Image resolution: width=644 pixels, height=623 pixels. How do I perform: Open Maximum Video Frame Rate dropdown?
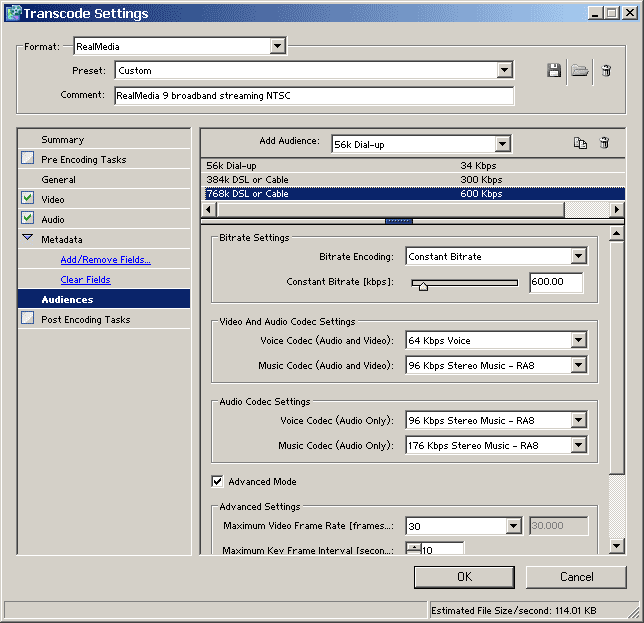coord(513,526)
